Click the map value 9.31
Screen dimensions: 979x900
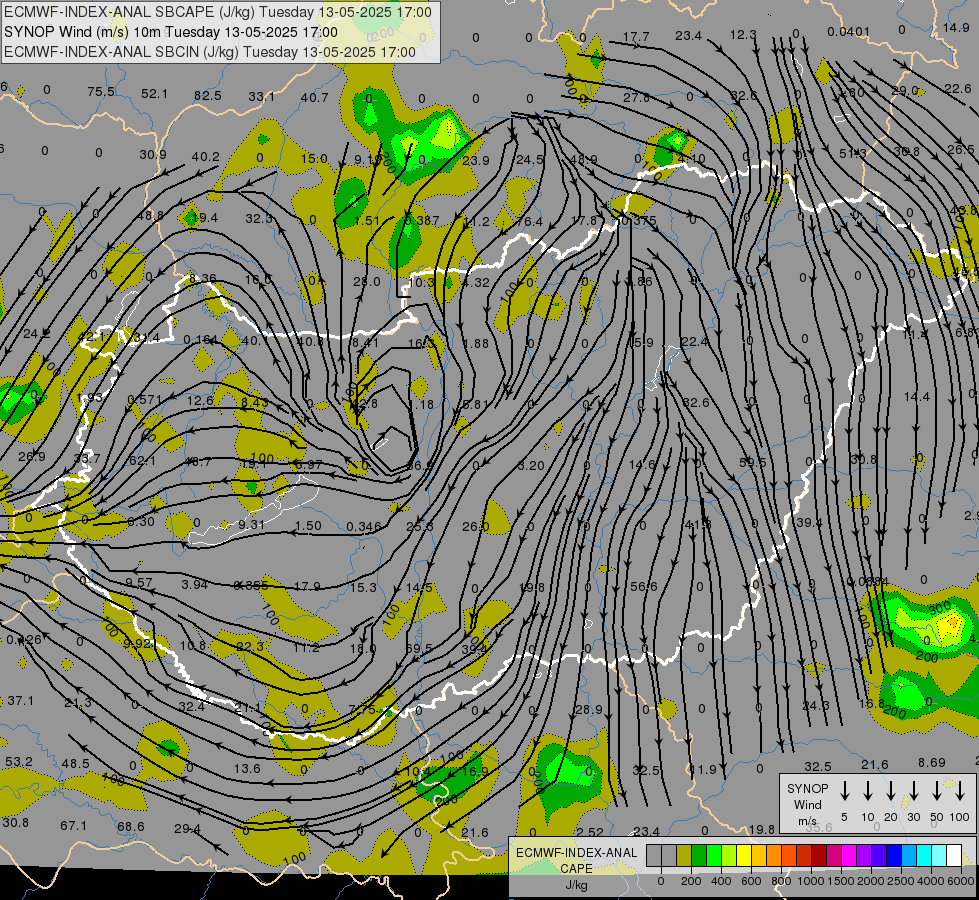(x=251, y=525)
